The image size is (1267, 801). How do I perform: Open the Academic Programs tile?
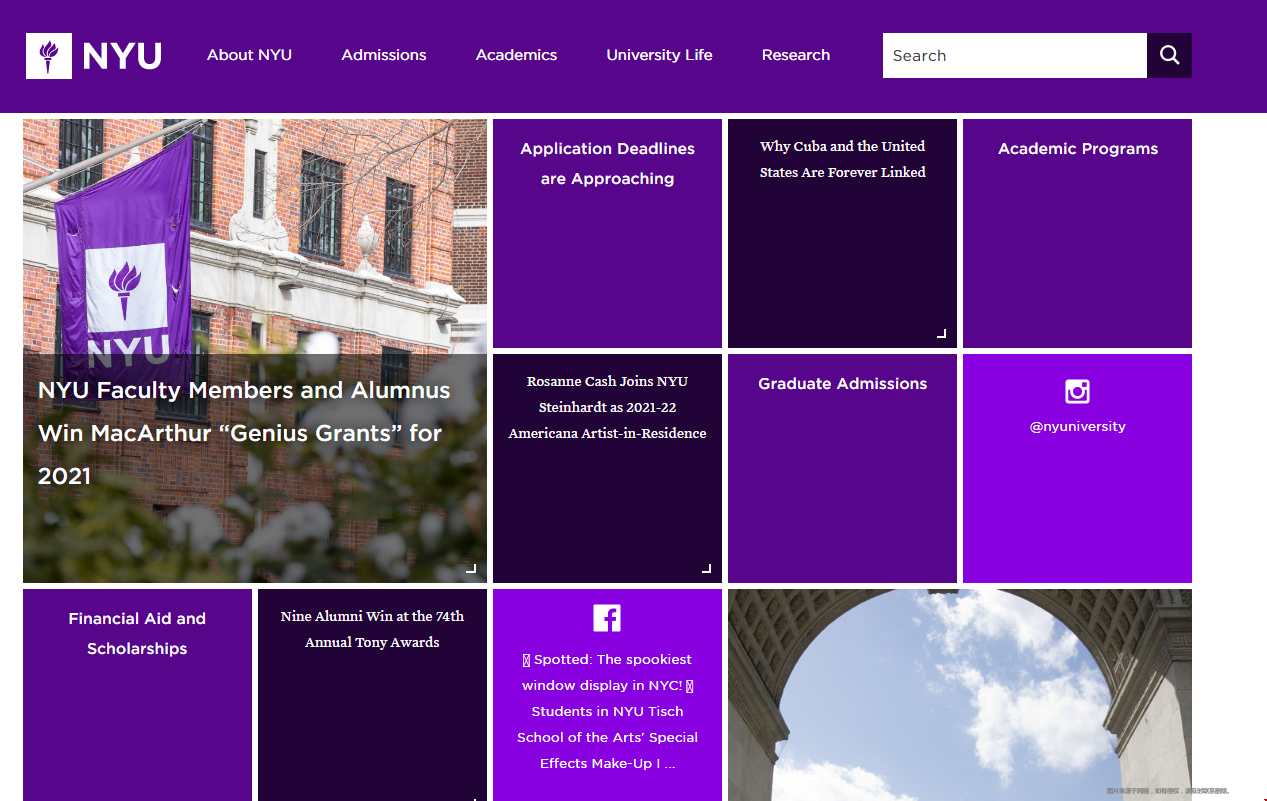(1077, 233)
